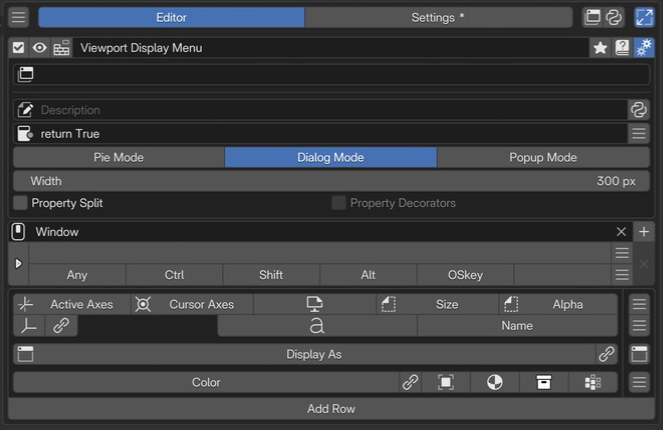The height and width of the screenshot is (430, 663).
Task: Select Popup Mode
Action: tap(543, 157)
